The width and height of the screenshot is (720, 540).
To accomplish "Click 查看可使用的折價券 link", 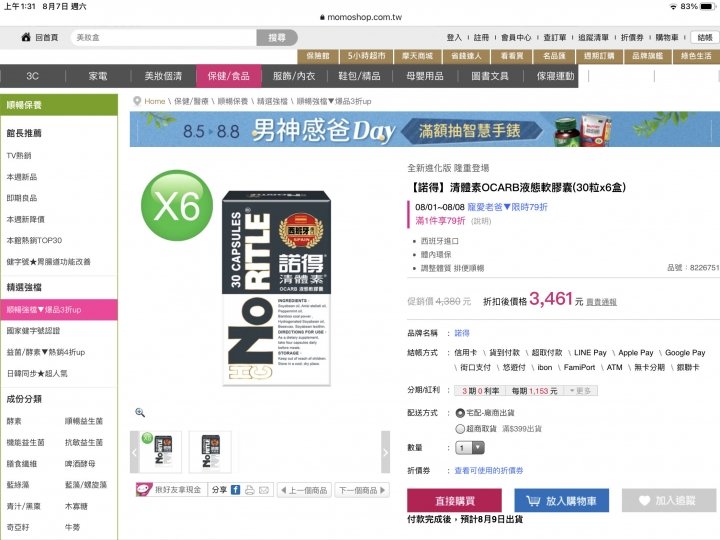I will click(489, 470).
